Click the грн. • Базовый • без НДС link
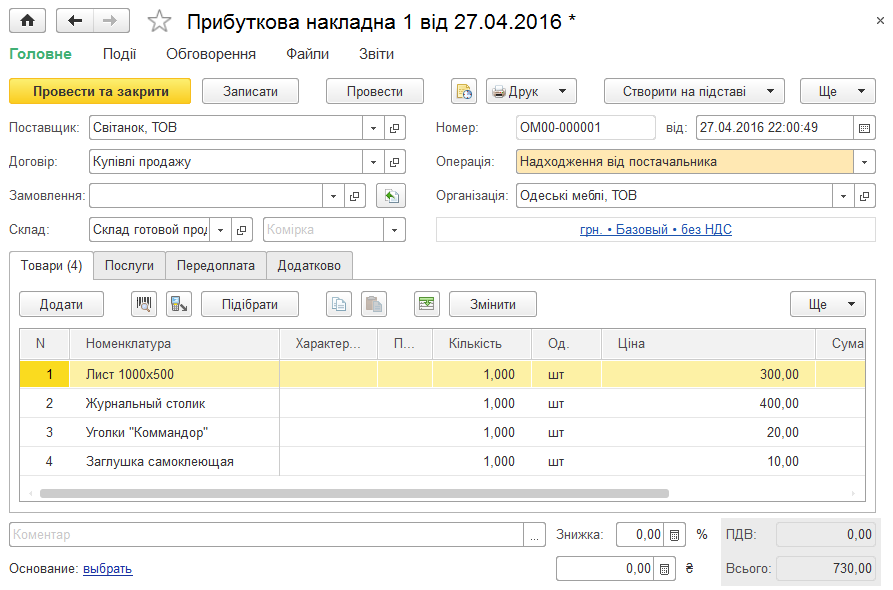The image size is (893, 590). point(656,230)
